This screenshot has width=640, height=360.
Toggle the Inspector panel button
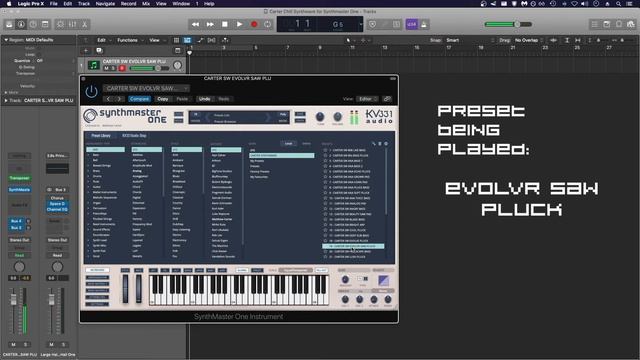point(21,24)
